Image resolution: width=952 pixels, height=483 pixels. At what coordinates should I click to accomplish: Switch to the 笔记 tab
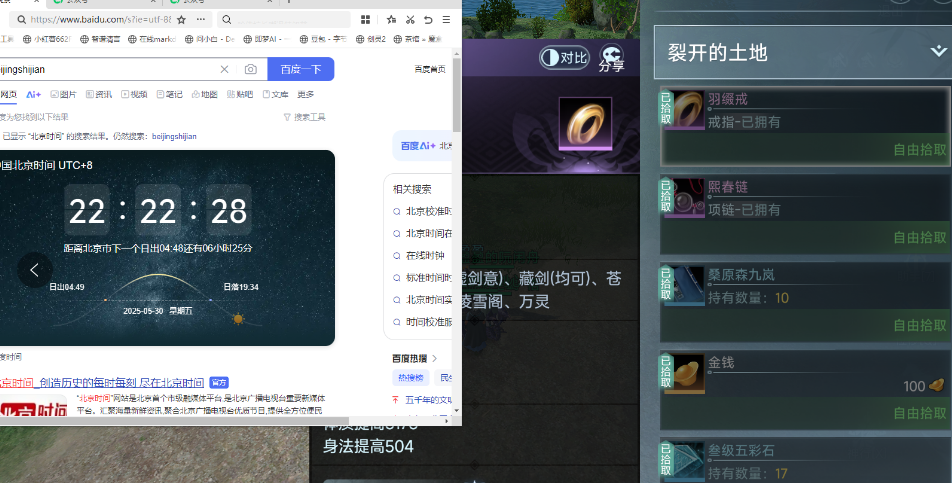click(169, 94)
